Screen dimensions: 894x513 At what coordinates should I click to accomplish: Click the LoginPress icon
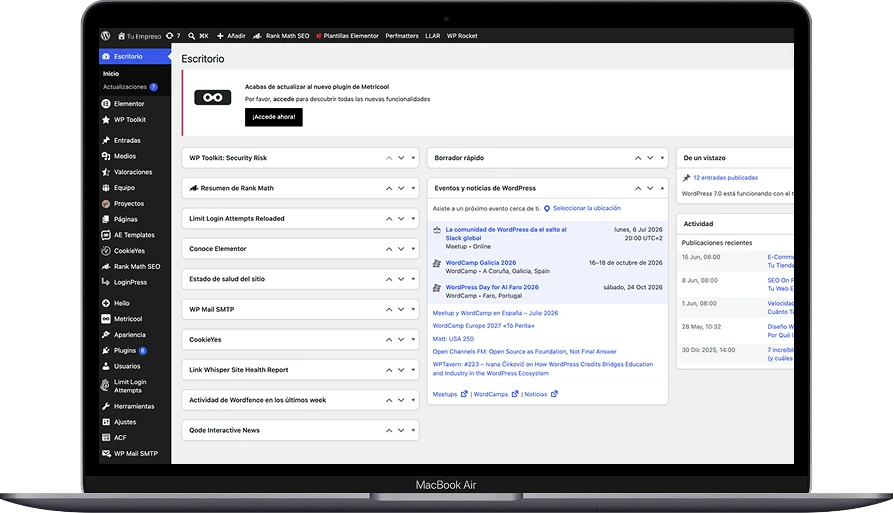pyautogui.click(x=105, y=282)
